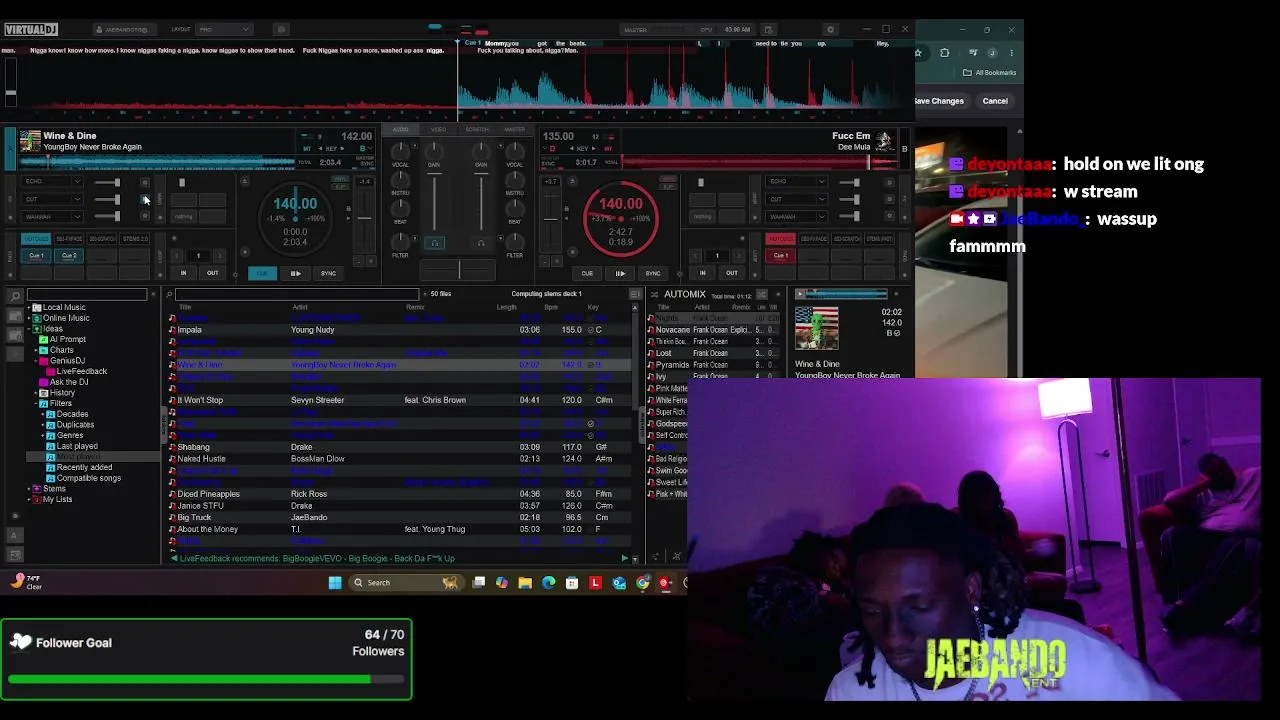Expand the My Lists folder
The image size is (1280, 720).
pos(29,499)
